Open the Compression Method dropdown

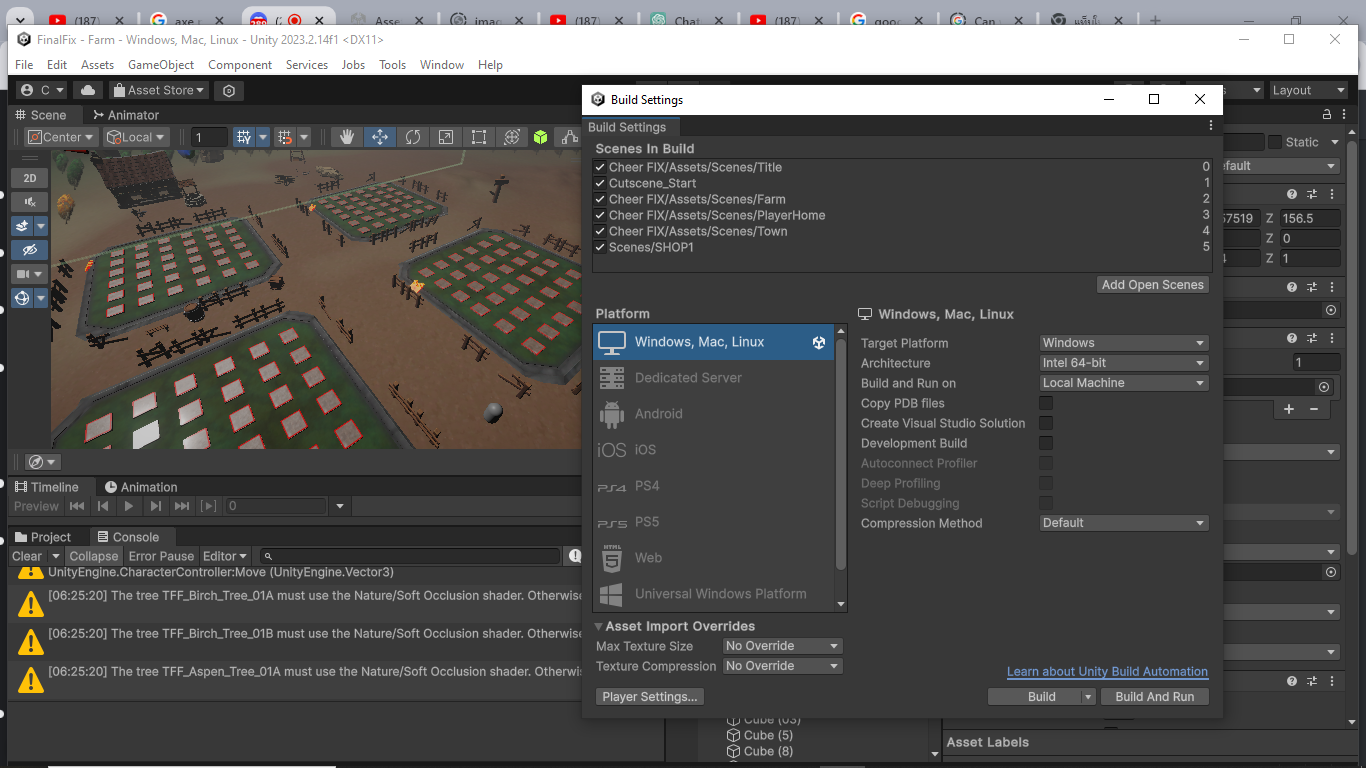point(1124,523)
